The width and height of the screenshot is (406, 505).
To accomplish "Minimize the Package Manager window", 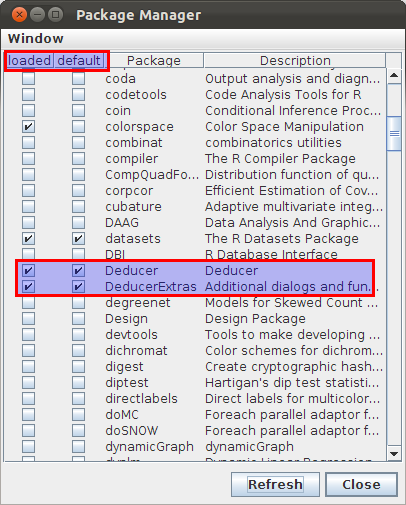I will pyautogui.click(x=38, y=15).
